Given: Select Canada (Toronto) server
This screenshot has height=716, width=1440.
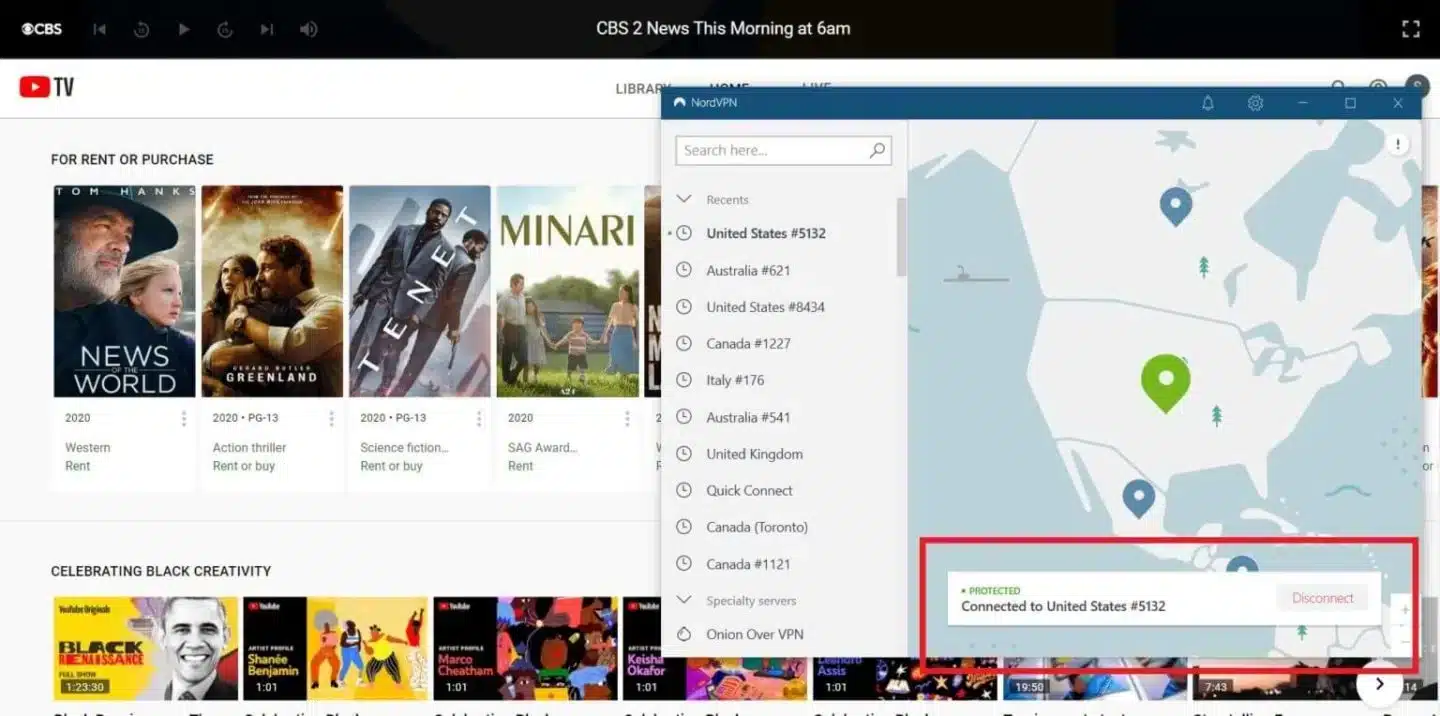Looking at the screenshot, I should pos(757,527).
